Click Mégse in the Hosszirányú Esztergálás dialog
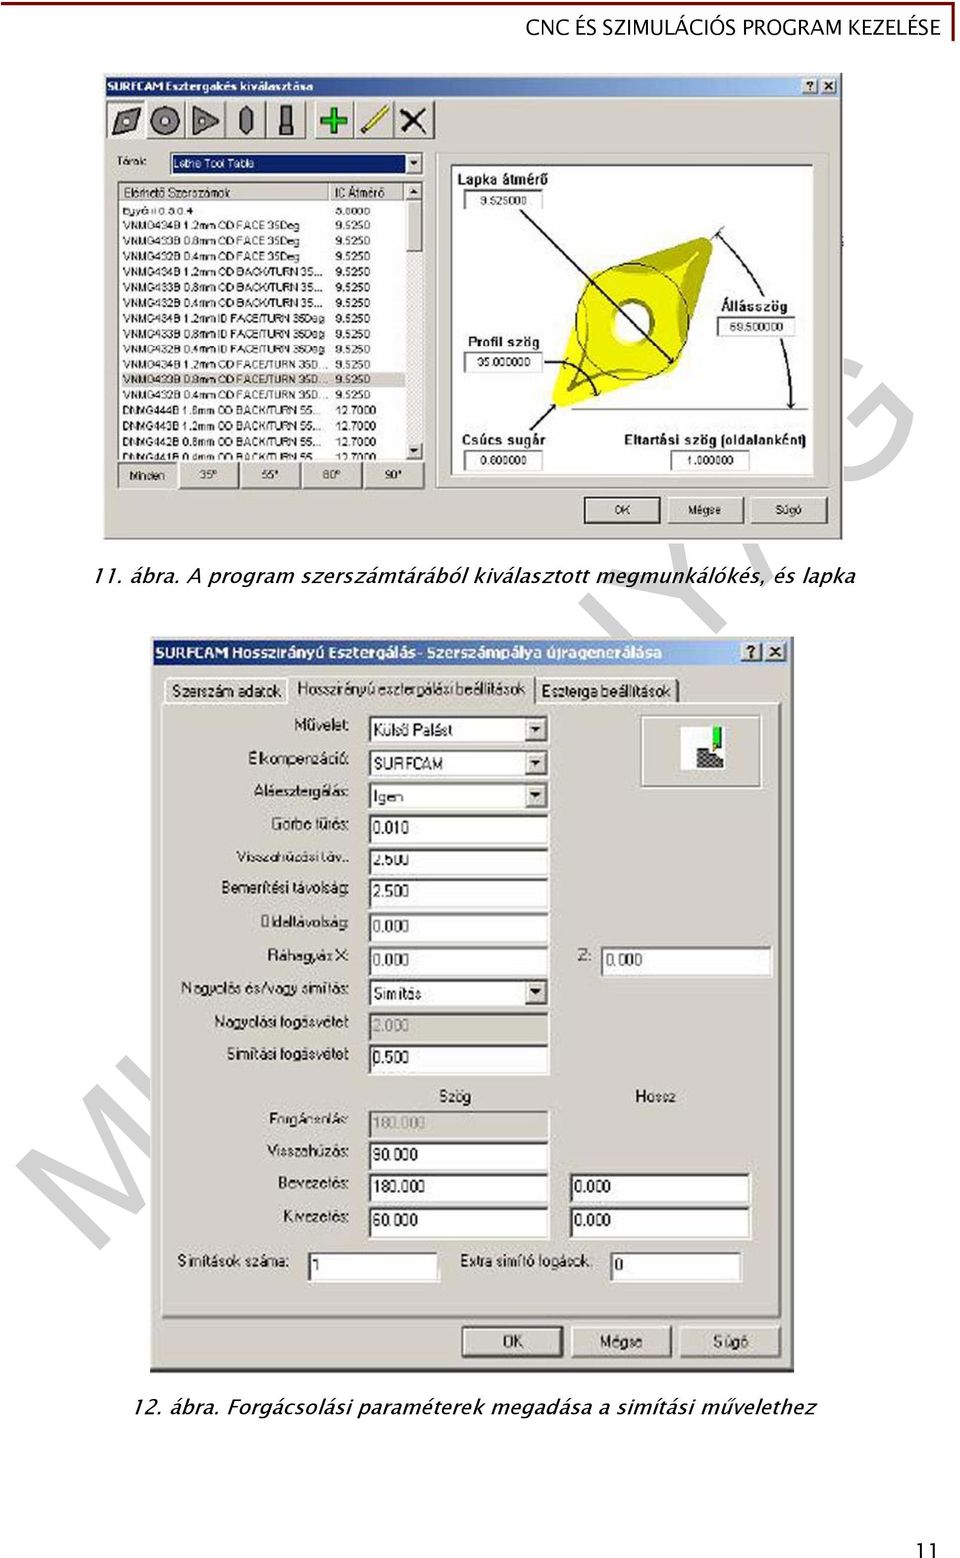Screen dimensions: 960x1558 click(x=621, y=1342)
